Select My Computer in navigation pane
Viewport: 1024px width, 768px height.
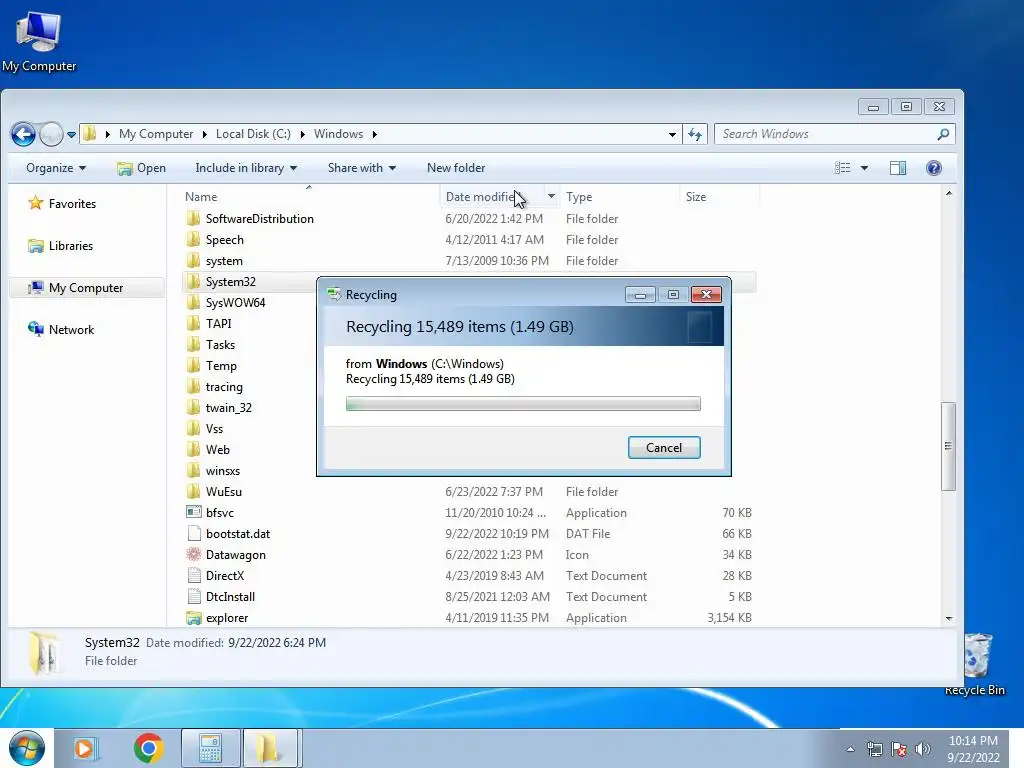tap(86, 288)
